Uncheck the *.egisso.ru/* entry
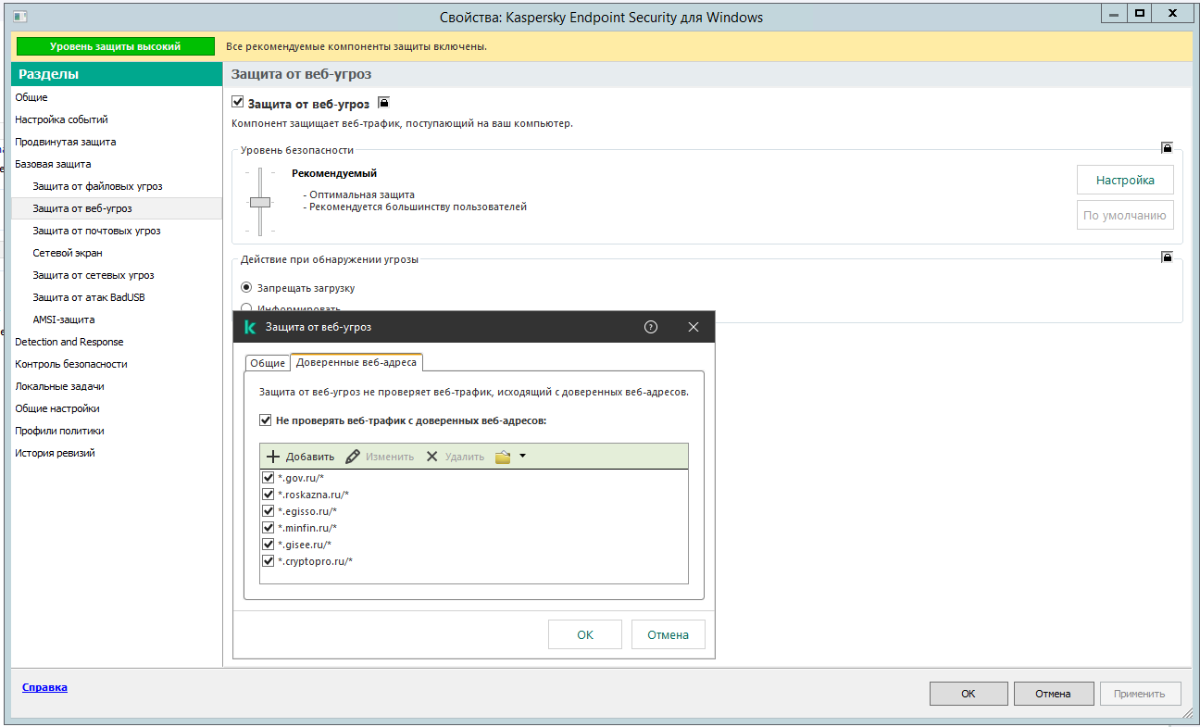The image size is (1200, 727). point(268,511)
